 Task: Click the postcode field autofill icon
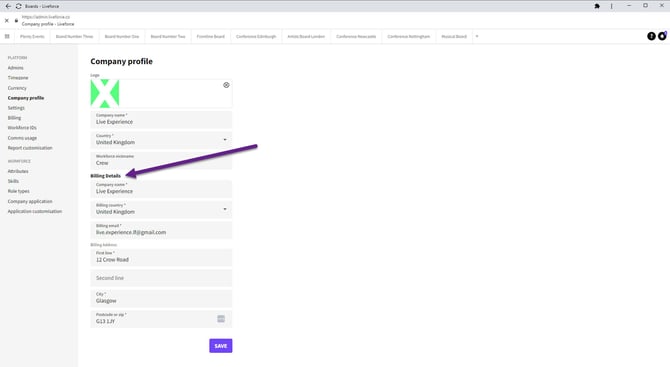coord(221,319)
